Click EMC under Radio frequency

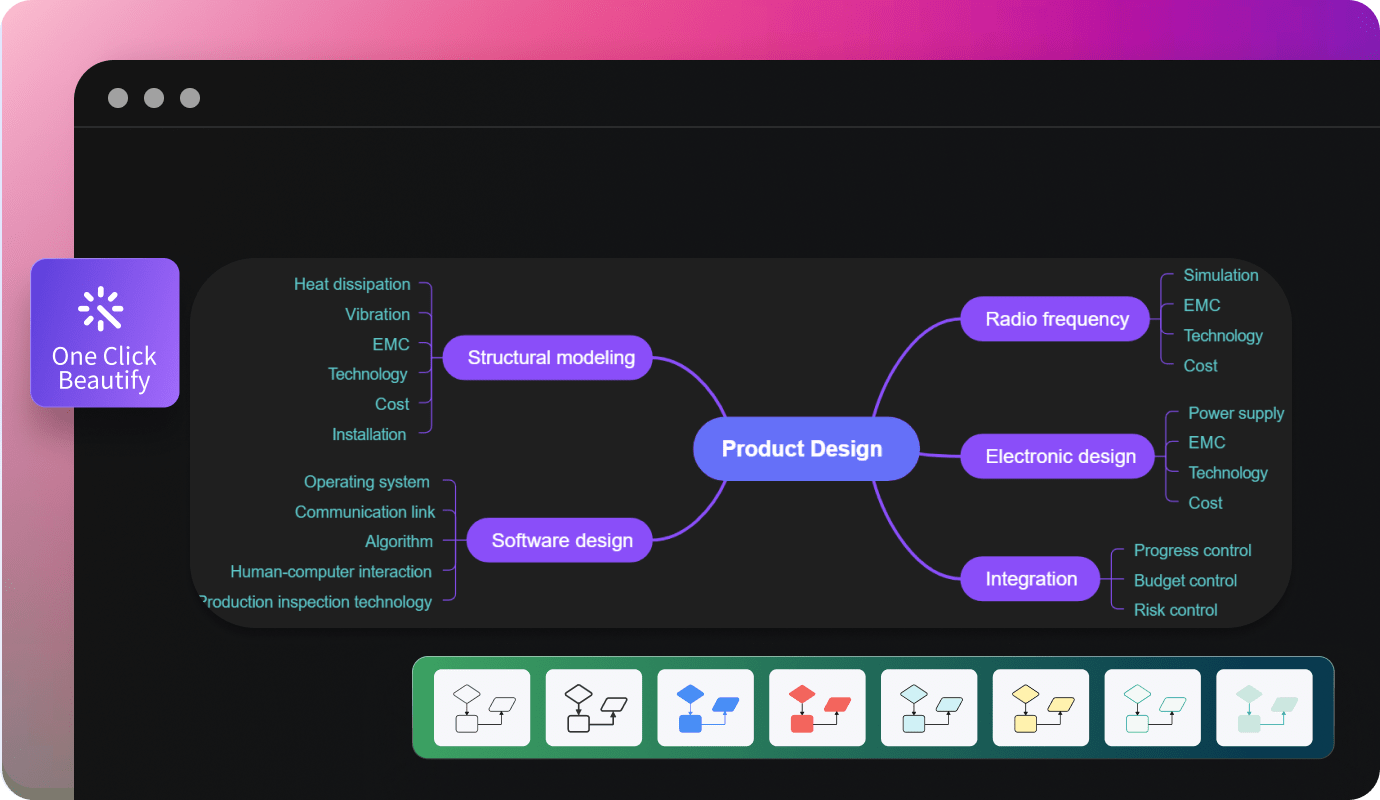[x=1202, y=305]
